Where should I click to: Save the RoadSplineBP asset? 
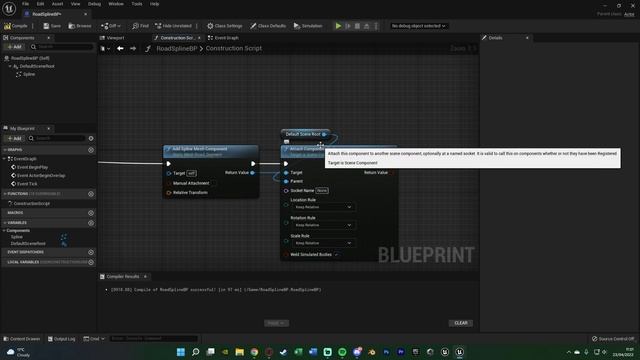pyautogui.click(x=52, y=26)
